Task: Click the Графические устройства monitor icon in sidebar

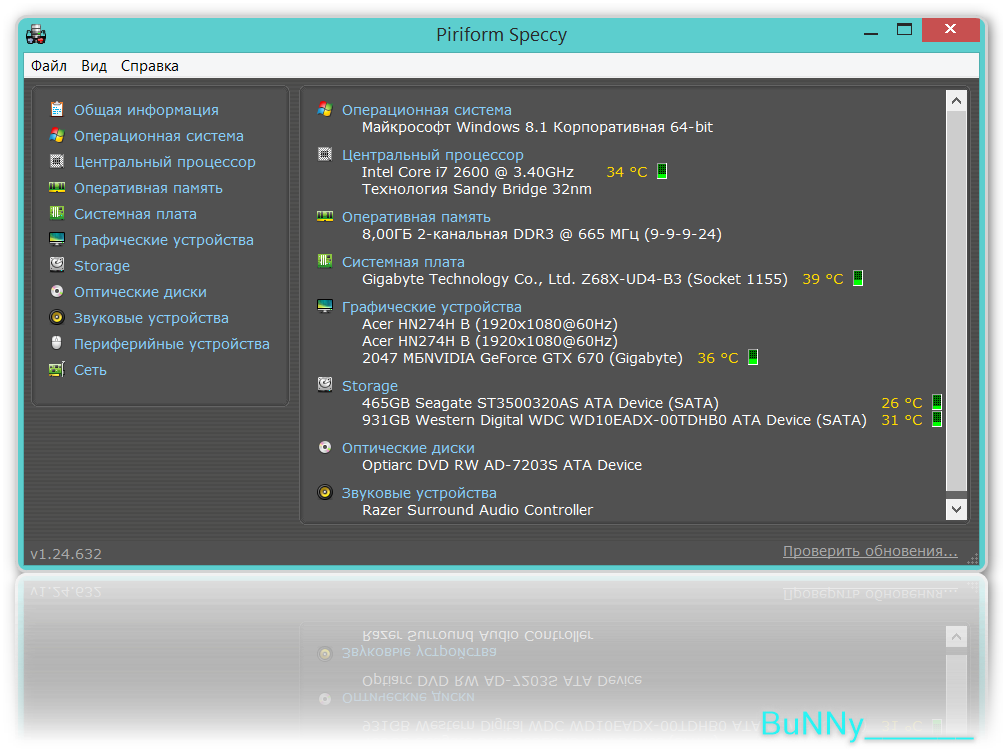Action: tap(57, 239)
